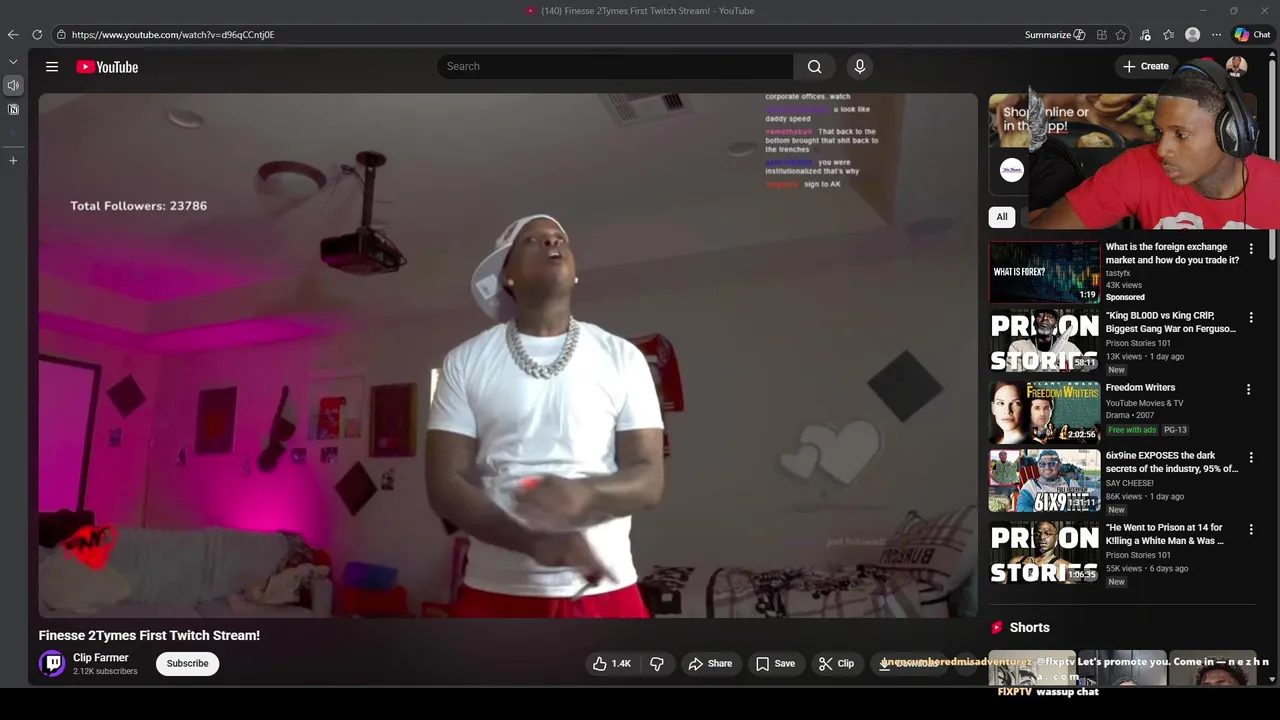Open the YouTube account avatar menu
Image resolution: width=1280 pixels, height=720 pixels.
pos(1237,67)
